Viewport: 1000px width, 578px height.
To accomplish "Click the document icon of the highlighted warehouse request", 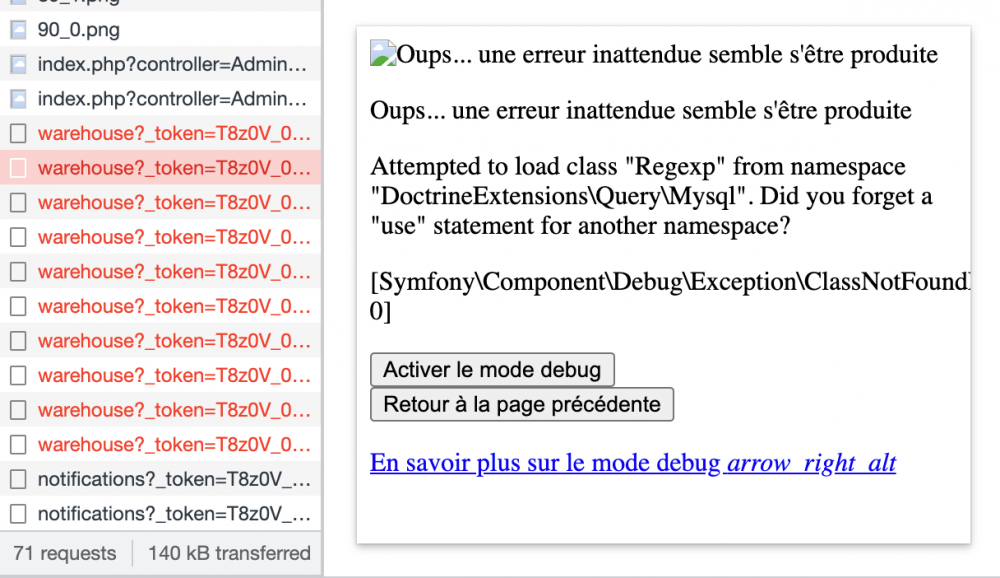I will [x=17, y=168].
